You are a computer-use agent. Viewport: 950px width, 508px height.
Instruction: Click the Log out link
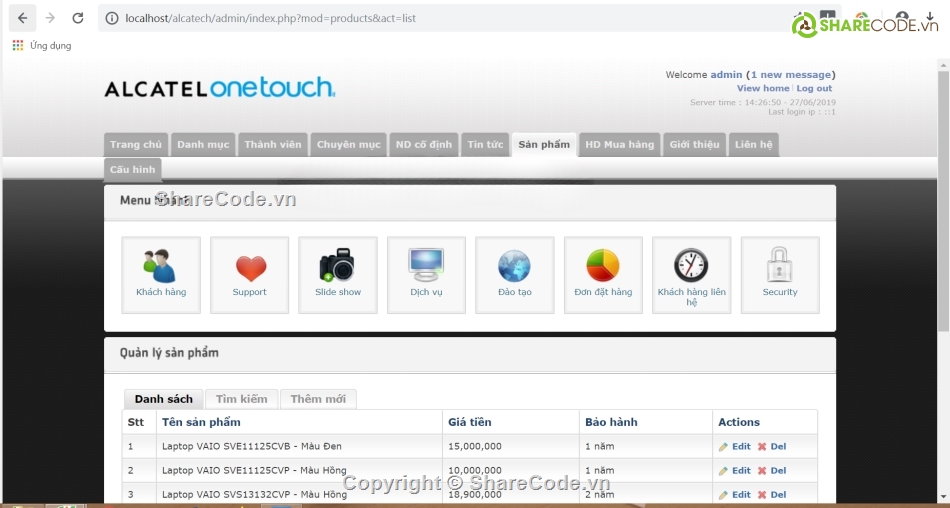814,88
